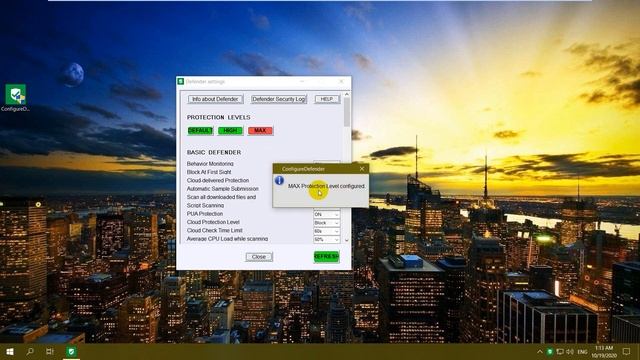This screenshot has height=360, width=640.
Task: Click the Behavior Monitoring label
Action: click(x=210, y=164)
